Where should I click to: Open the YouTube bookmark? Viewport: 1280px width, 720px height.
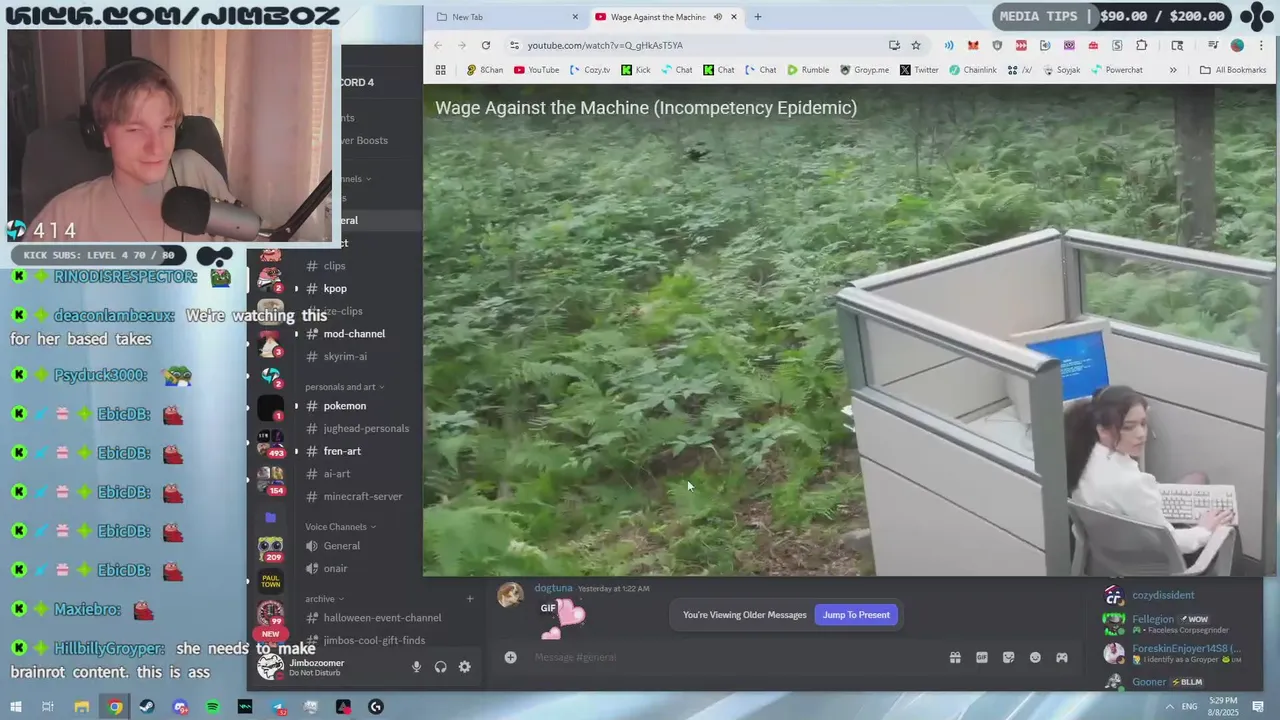coord(536,70)
